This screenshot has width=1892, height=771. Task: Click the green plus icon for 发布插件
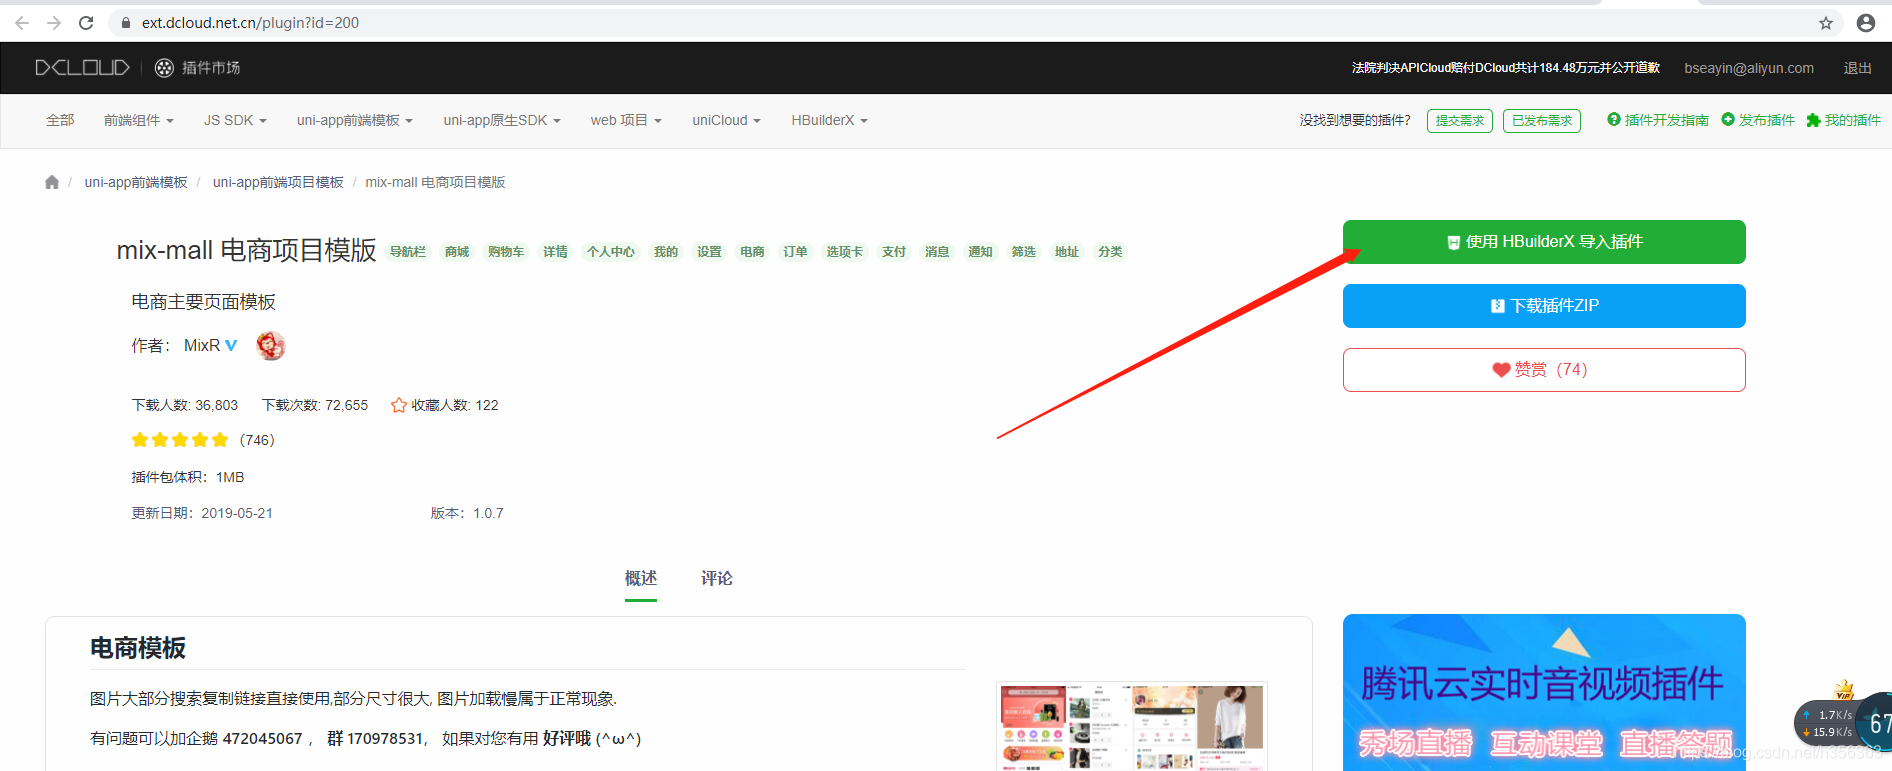tap(1728, 120)
